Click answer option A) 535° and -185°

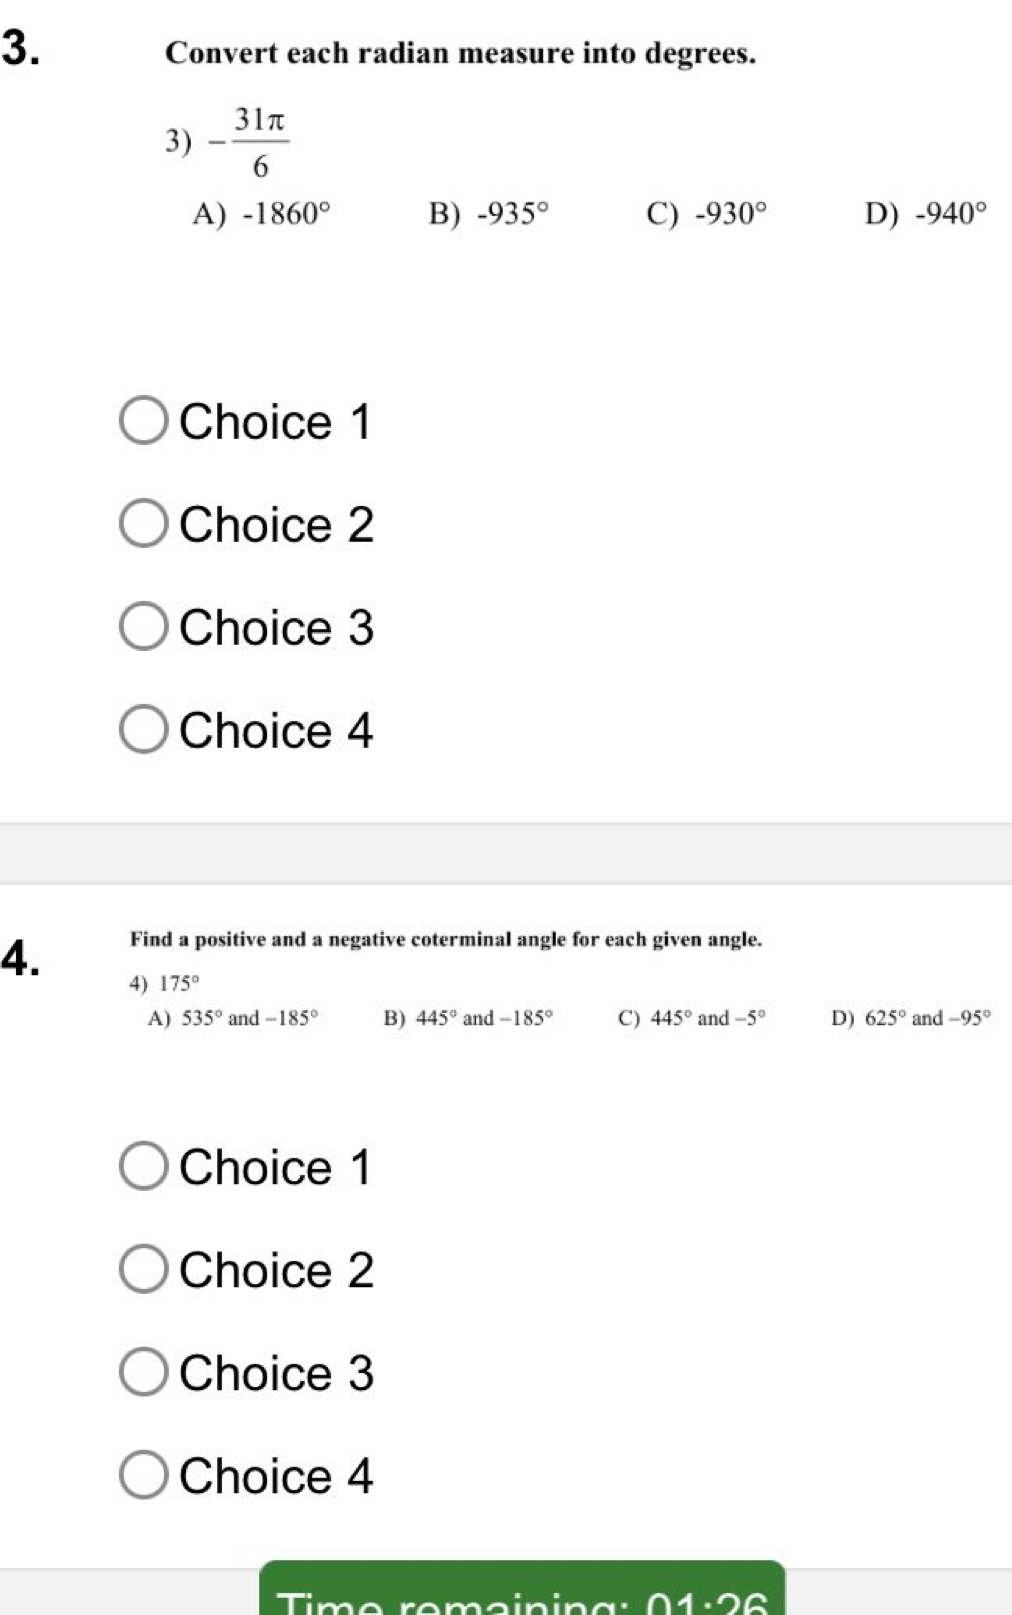click(233, 1019)
